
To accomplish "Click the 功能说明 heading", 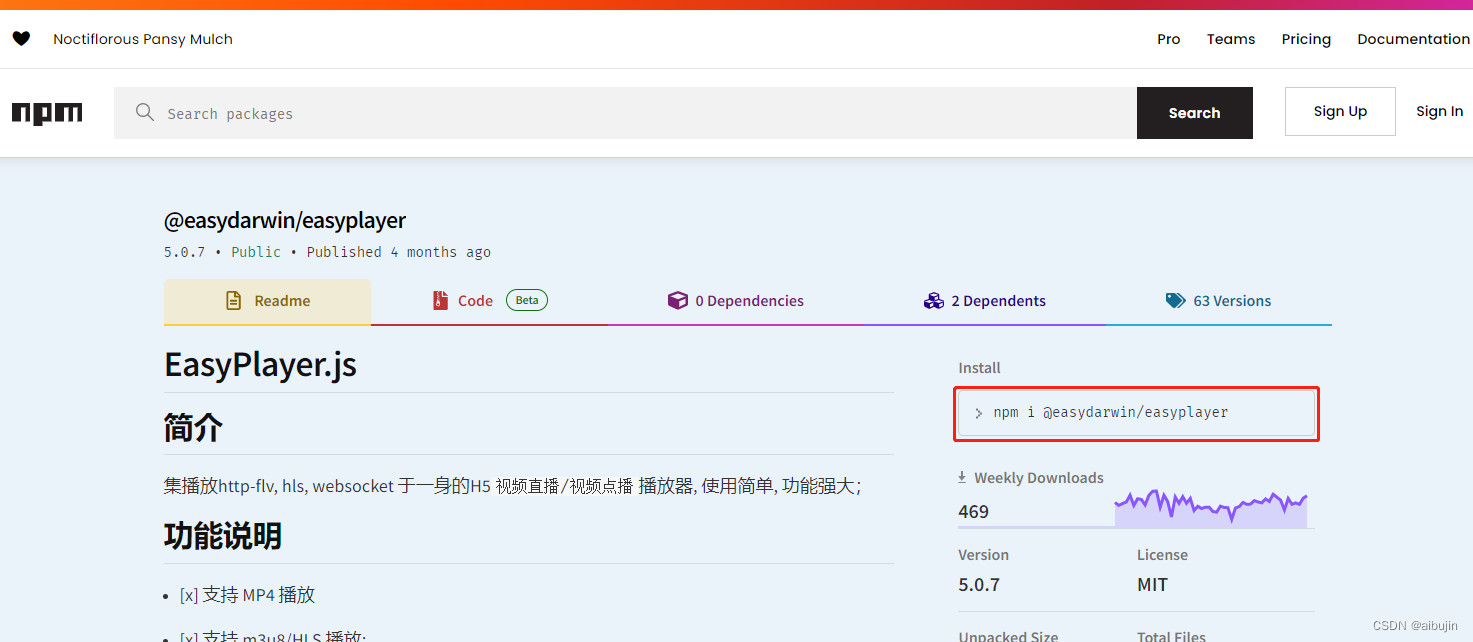I will 223,536.
